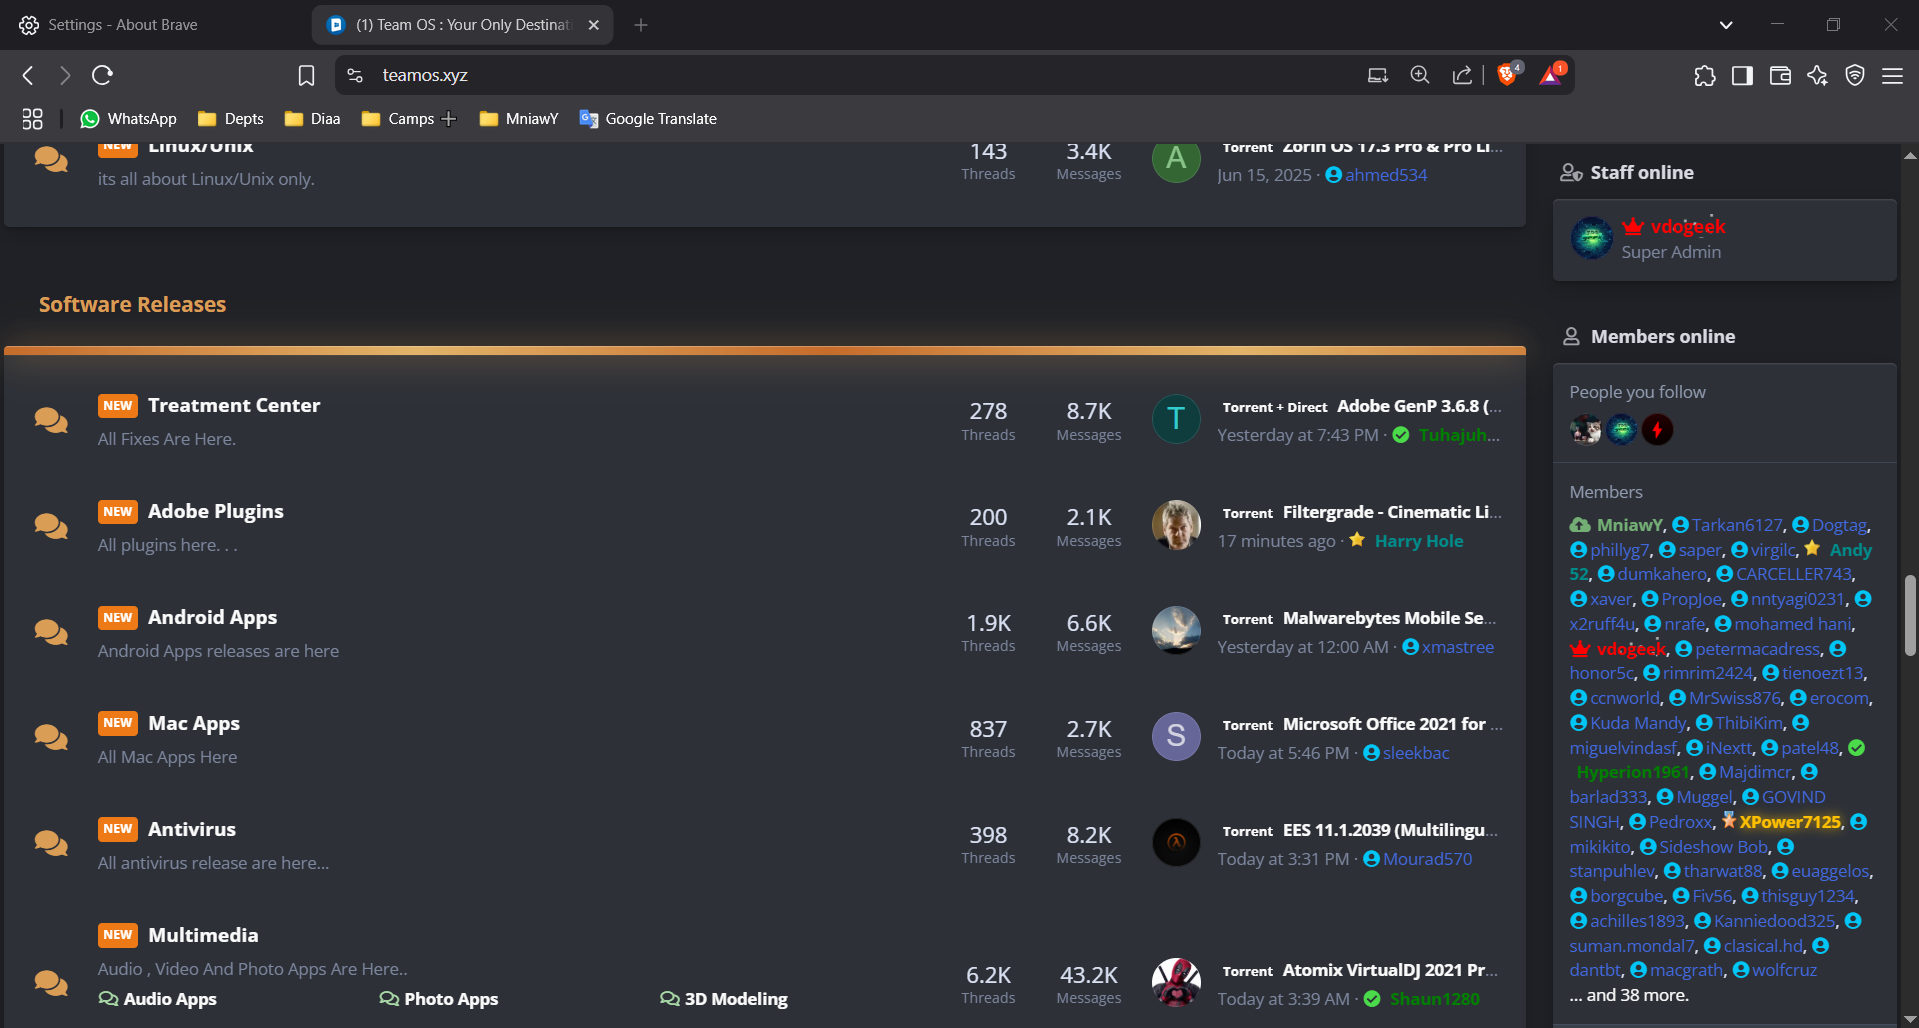Open the Adobe GenP 3.6.8 latest thread
This screenshot has height=1028, width=1919.
click(1419, 406)
